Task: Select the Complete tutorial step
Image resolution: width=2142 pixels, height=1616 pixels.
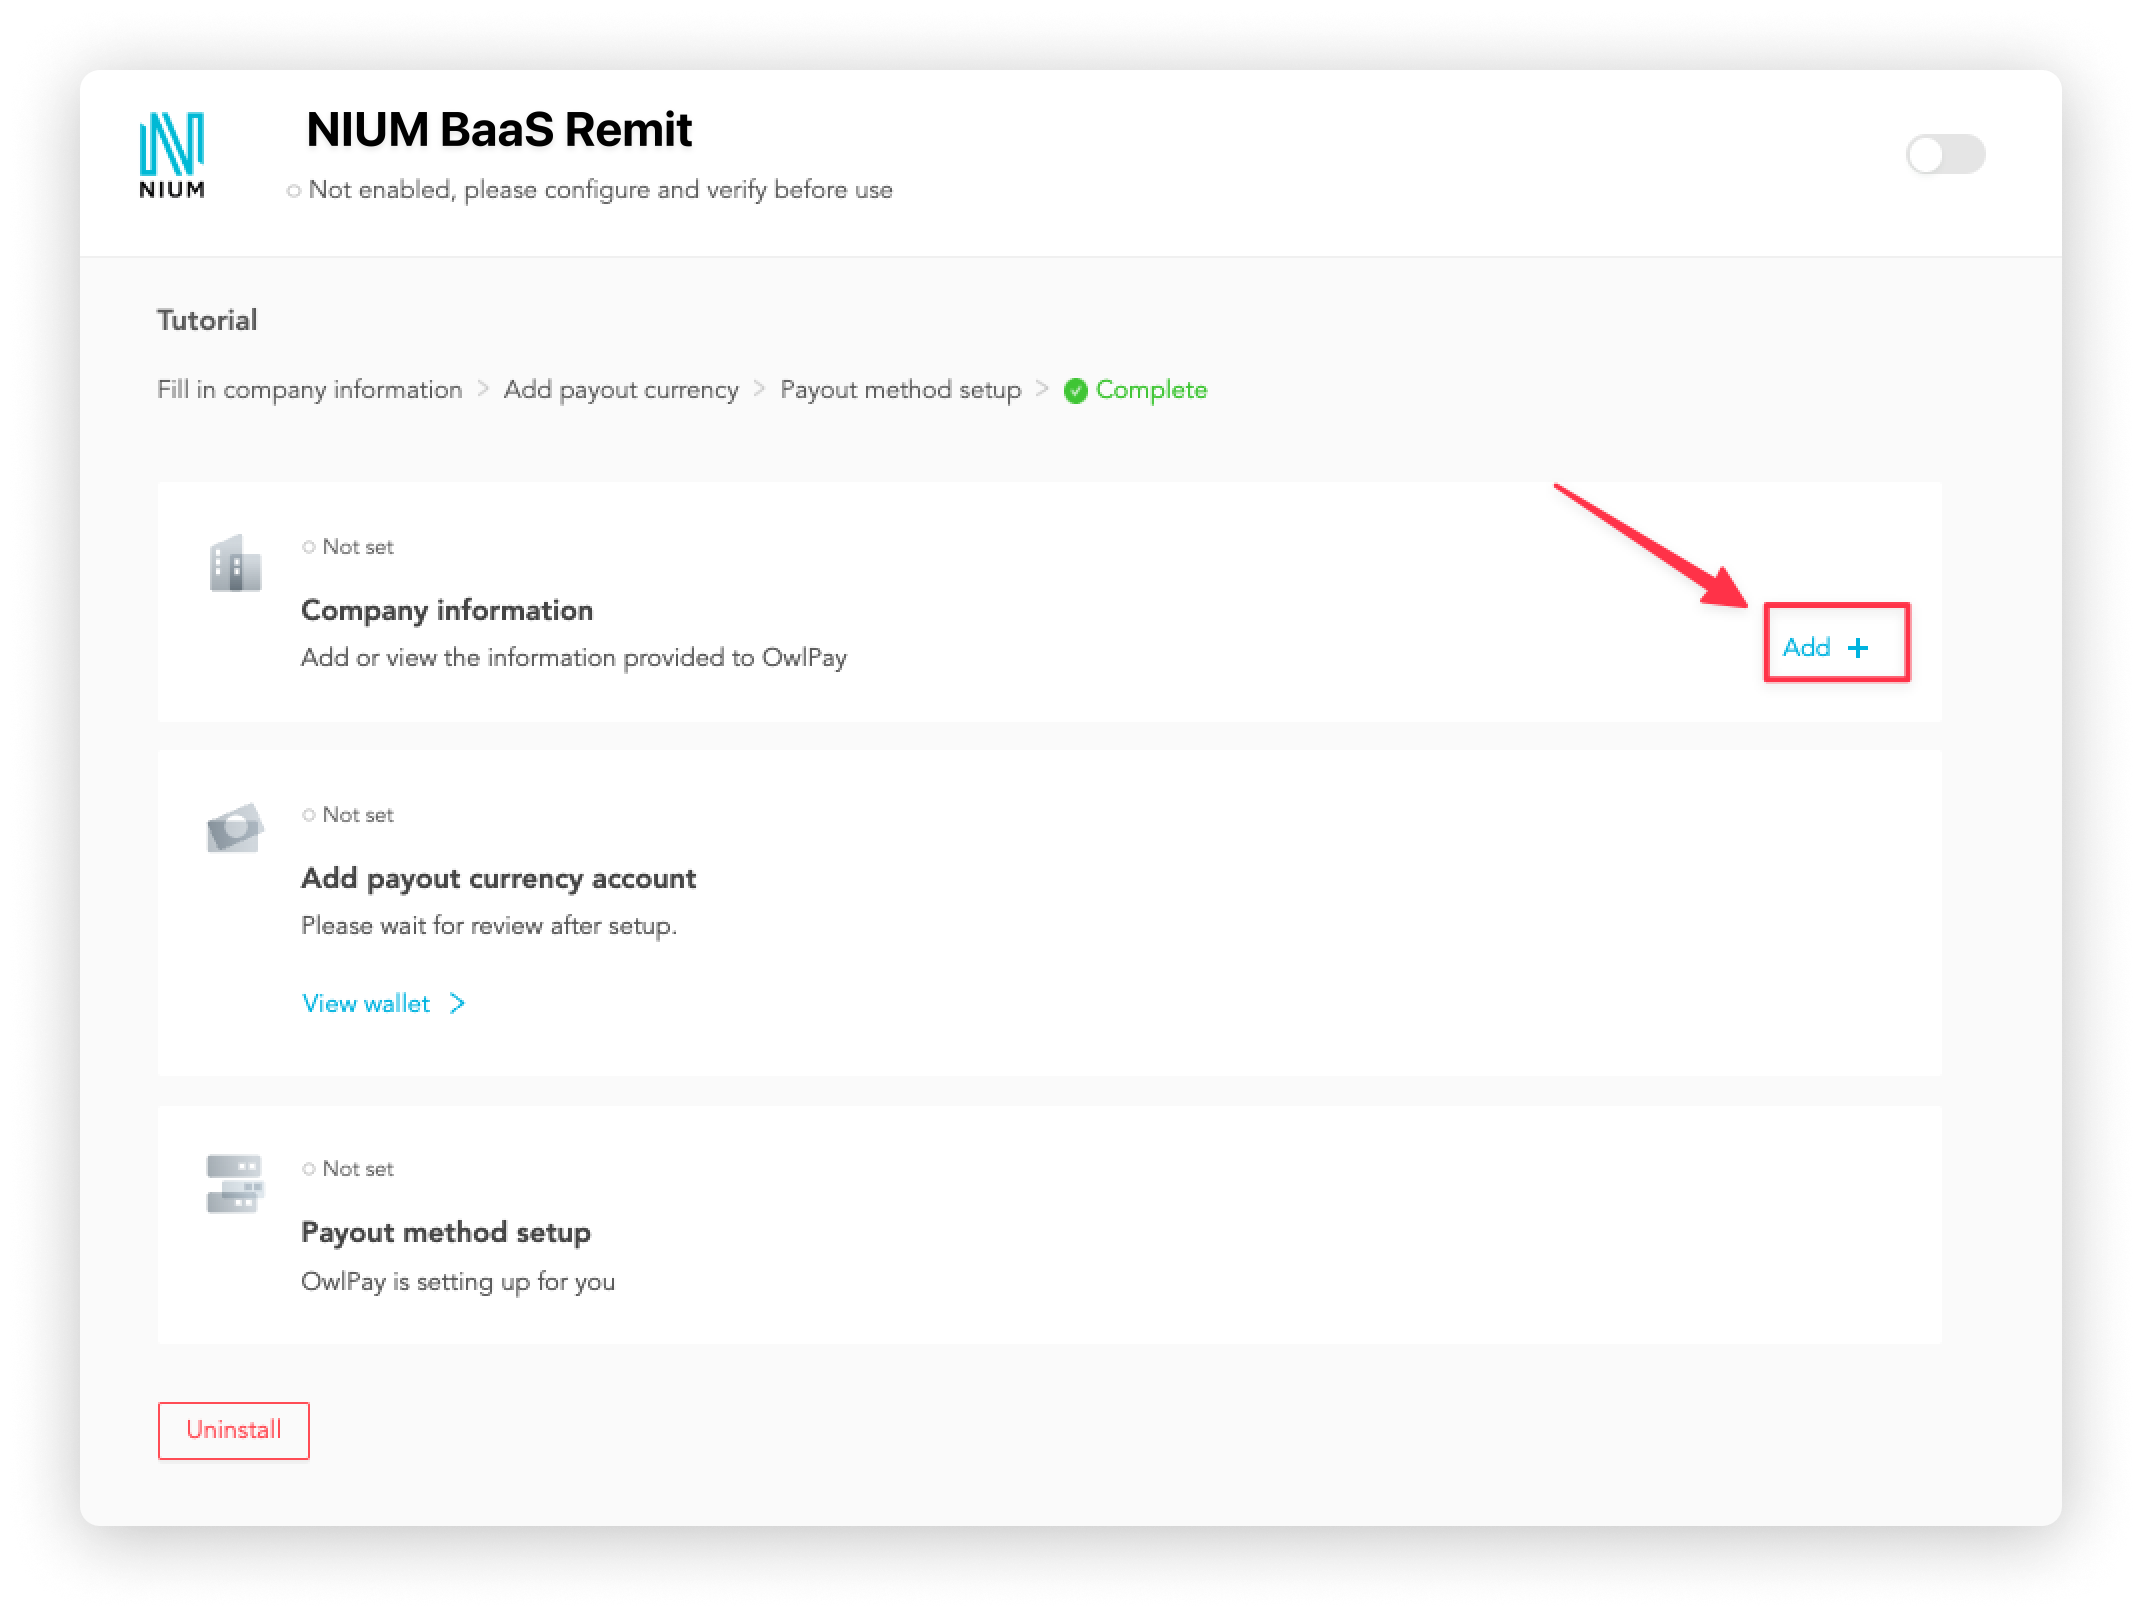Action: pyautogui.click(x=1136, y=390)
